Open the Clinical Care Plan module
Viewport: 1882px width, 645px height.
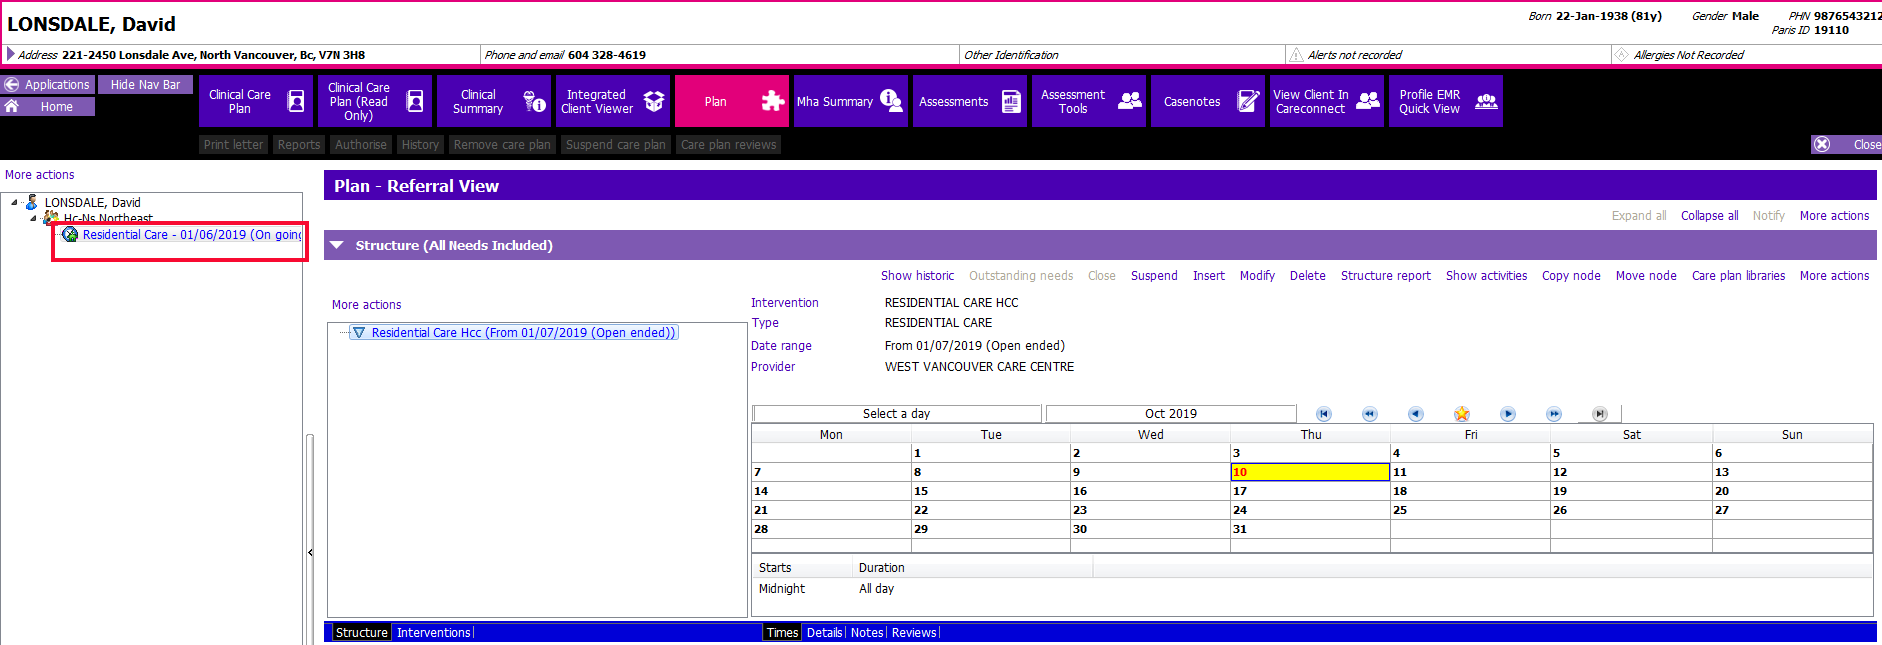256,101
